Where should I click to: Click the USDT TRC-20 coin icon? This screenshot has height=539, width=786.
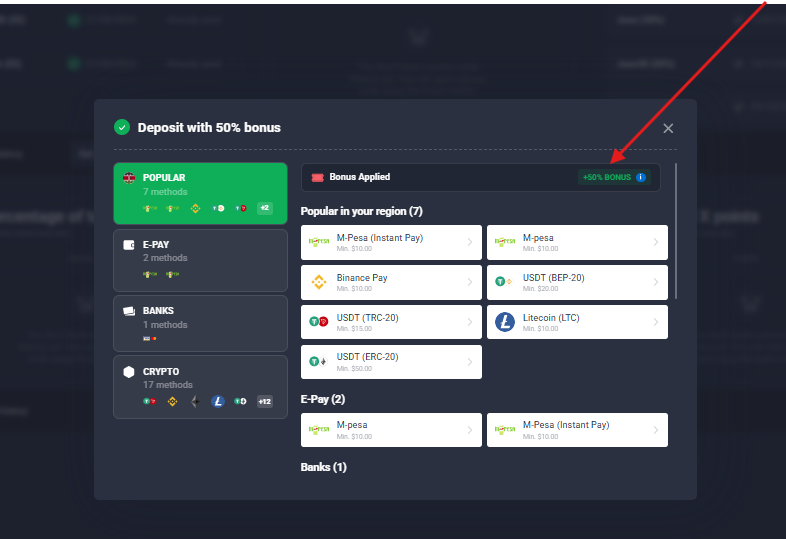point(318,322)
